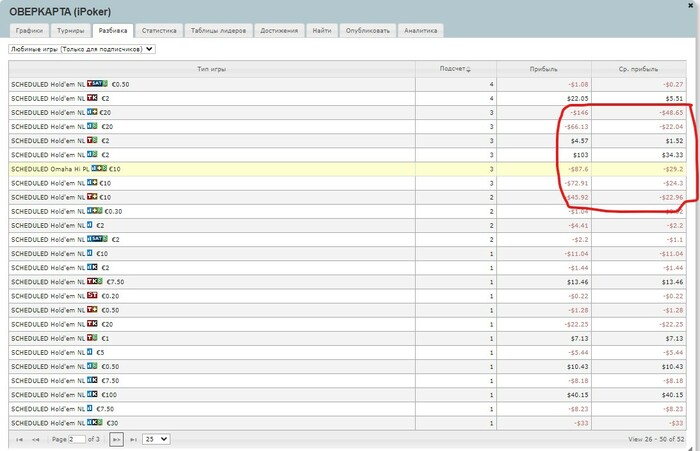Open the Таблицы лидеров tab
This screenshot has width=700, height=451.
coord(219,31)
